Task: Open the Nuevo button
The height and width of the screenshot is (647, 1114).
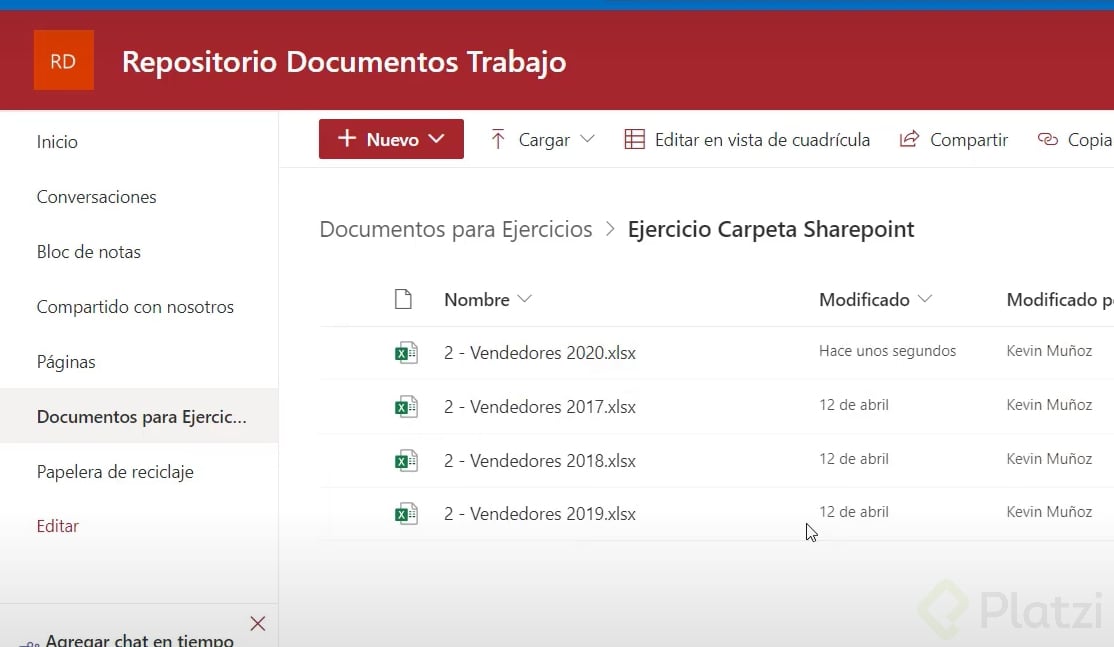Action: click(391, 139)
